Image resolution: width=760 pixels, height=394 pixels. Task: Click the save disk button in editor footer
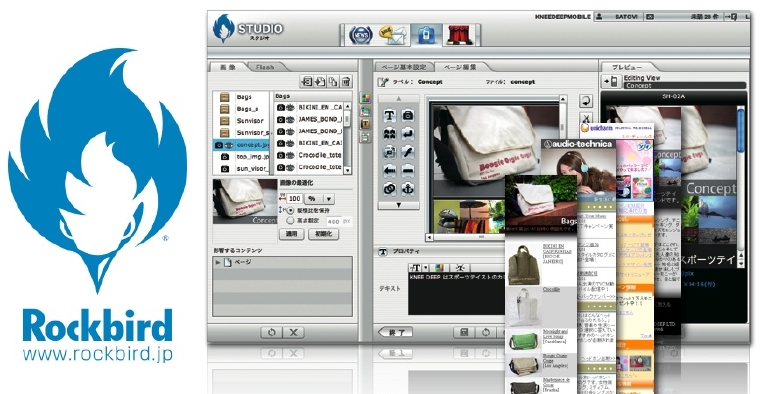tap(464, 332)
